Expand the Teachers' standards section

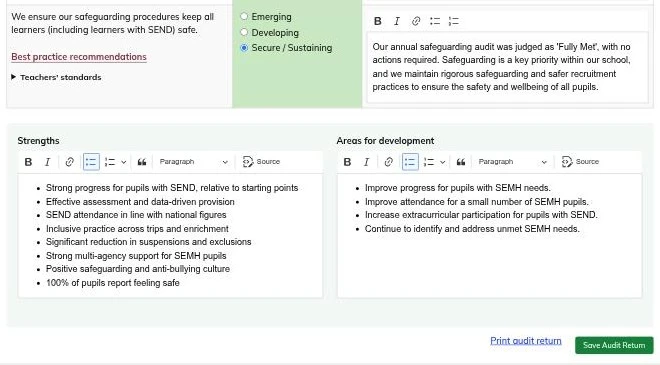[56, 77]
